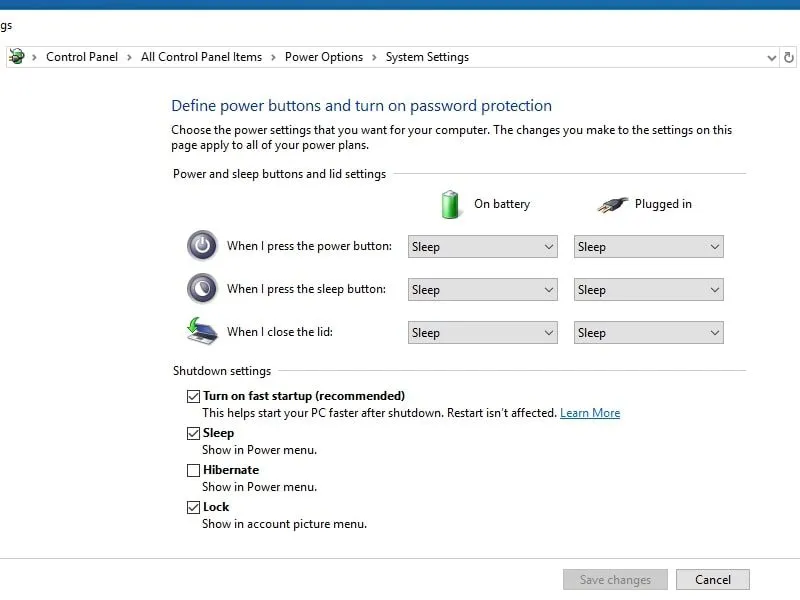
Task: Click the Control Panel icon in address bar
Action: coord(18,57)
